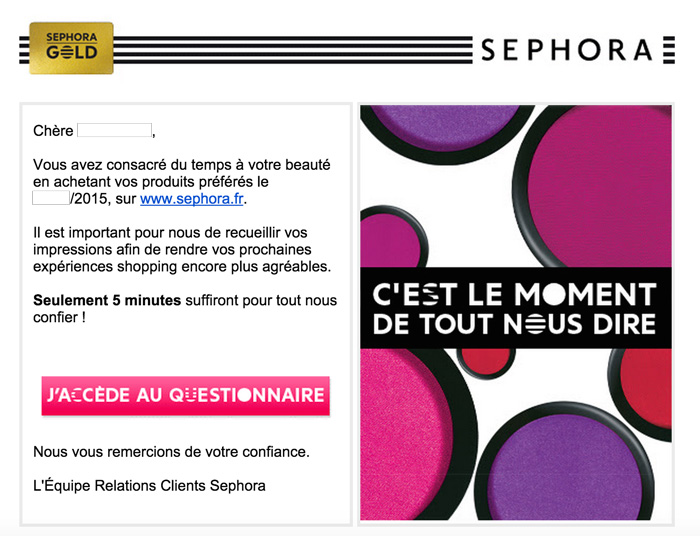Image resolution: width=700 pixels, height=536 pixels.
Task: Click the SEPHORA wordmark logo
Action: pyautogui.click(x=567, y=50)
